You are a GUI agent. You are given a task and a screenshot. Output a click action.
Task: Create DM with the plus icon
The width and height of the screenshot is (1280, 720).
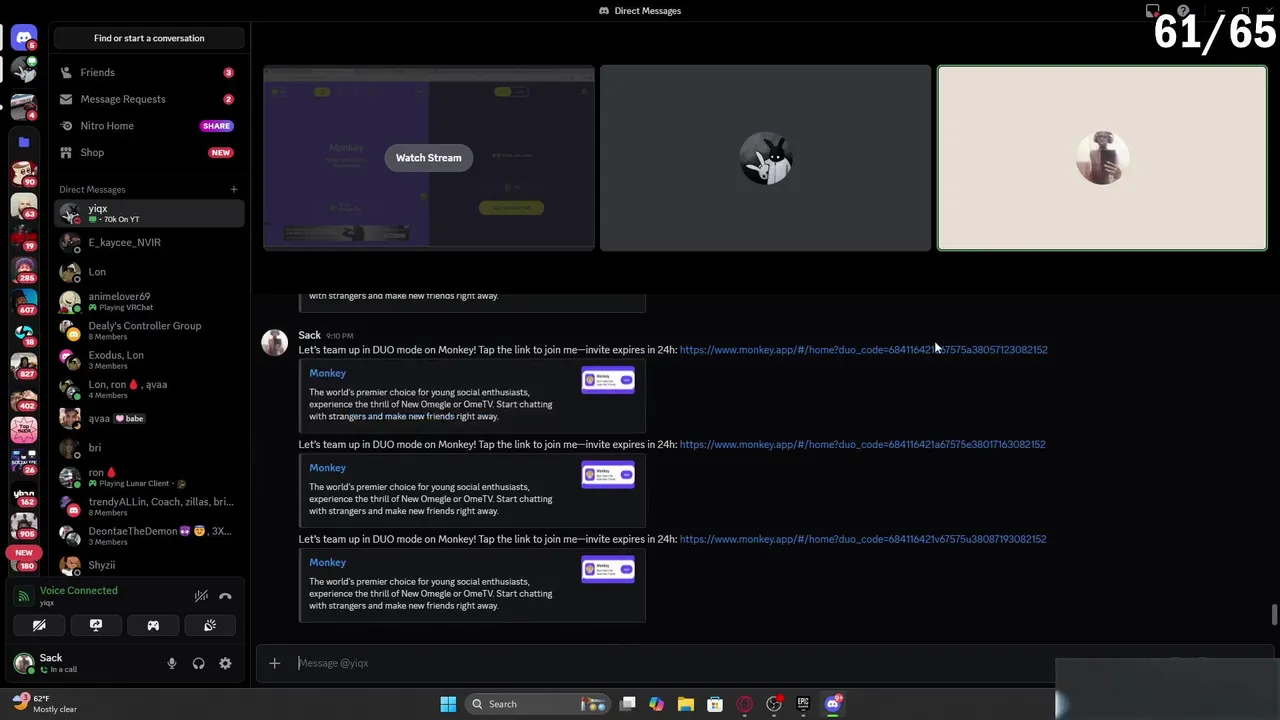pos(233,189)
